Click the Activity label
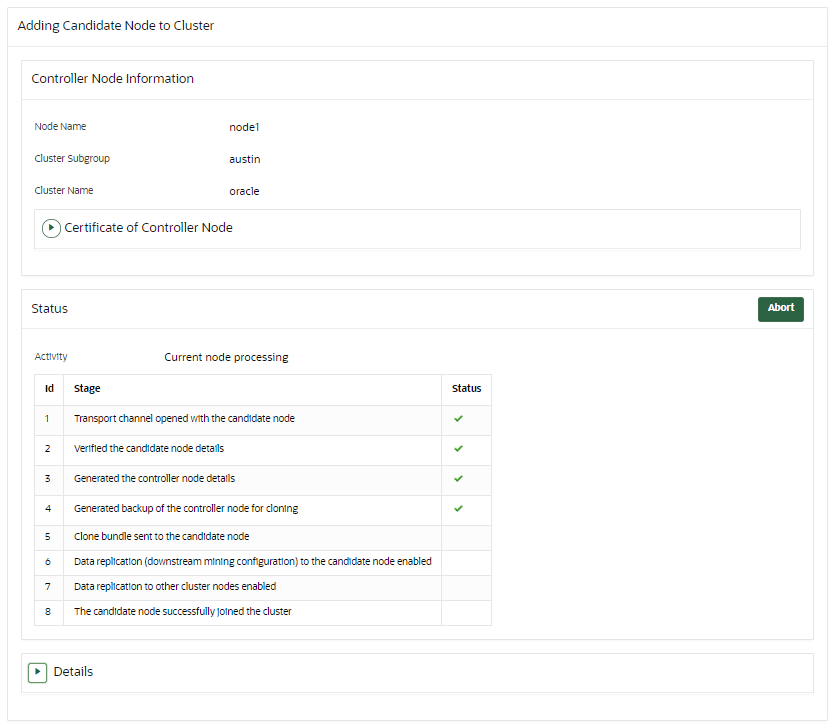836x728 pixels. pyautogui.click(x=51, y=356)
